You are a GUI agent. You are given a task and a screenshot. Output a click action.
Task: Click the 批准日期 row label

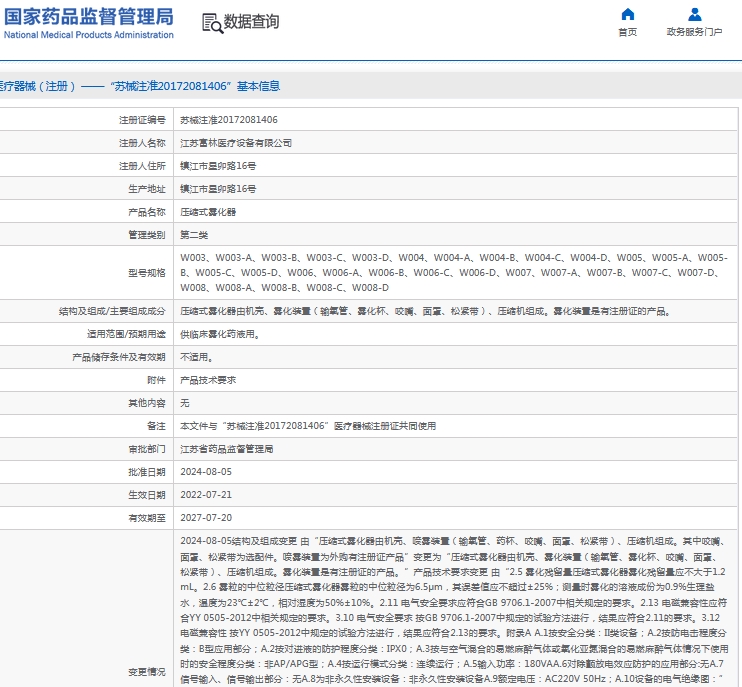tap(147, 472)
